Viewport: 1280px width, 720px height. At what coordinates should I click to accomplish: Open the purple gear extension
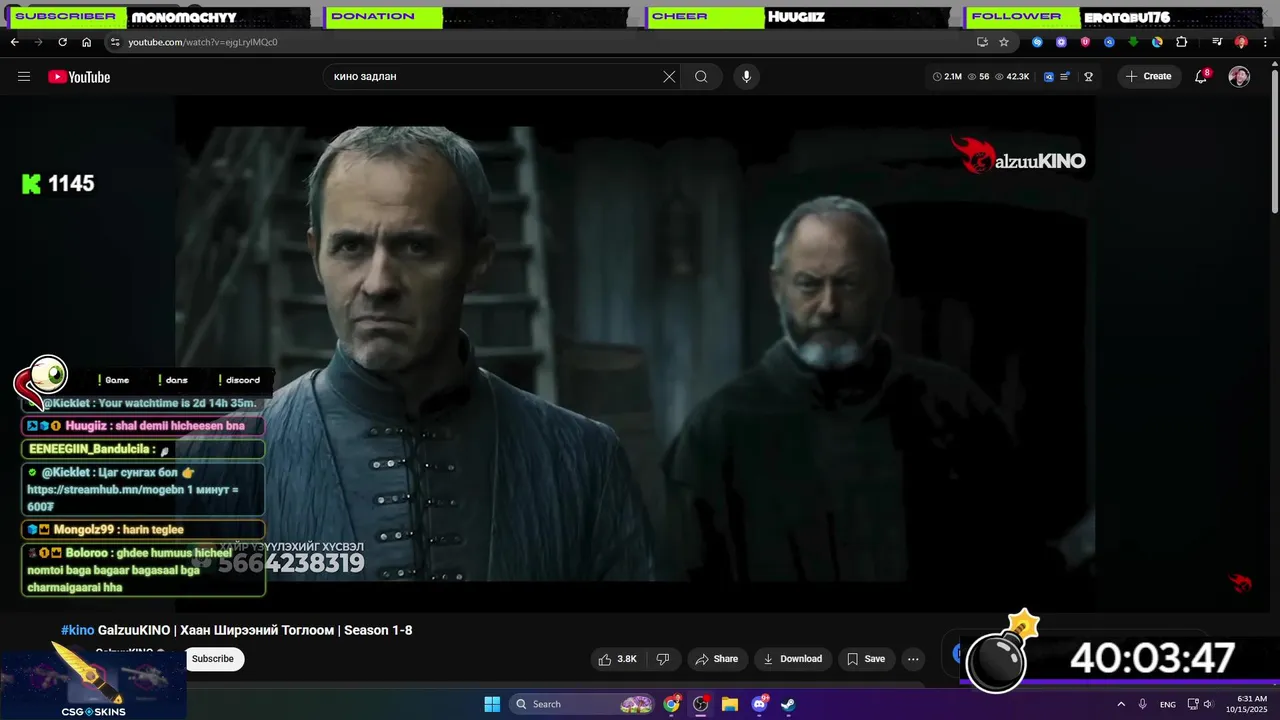1061,42
